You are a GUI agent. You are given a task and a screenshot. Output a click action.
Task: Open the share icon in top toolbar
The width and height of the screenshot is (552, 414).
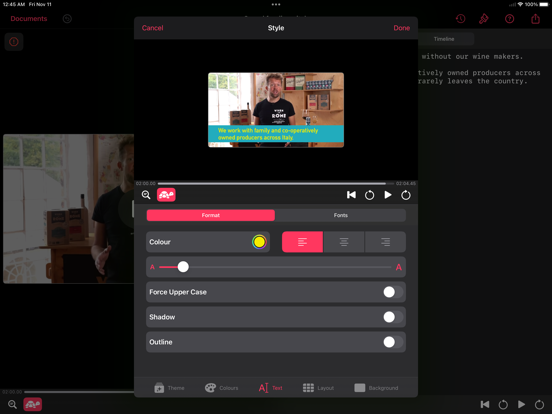point(535,19)
